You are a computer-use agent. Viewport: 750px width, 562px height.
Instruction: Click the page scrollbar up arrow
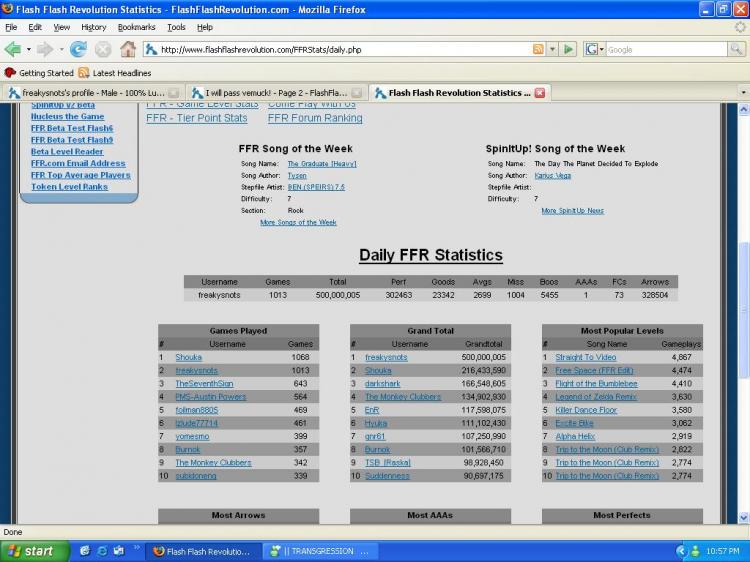(x=743, y=109)
